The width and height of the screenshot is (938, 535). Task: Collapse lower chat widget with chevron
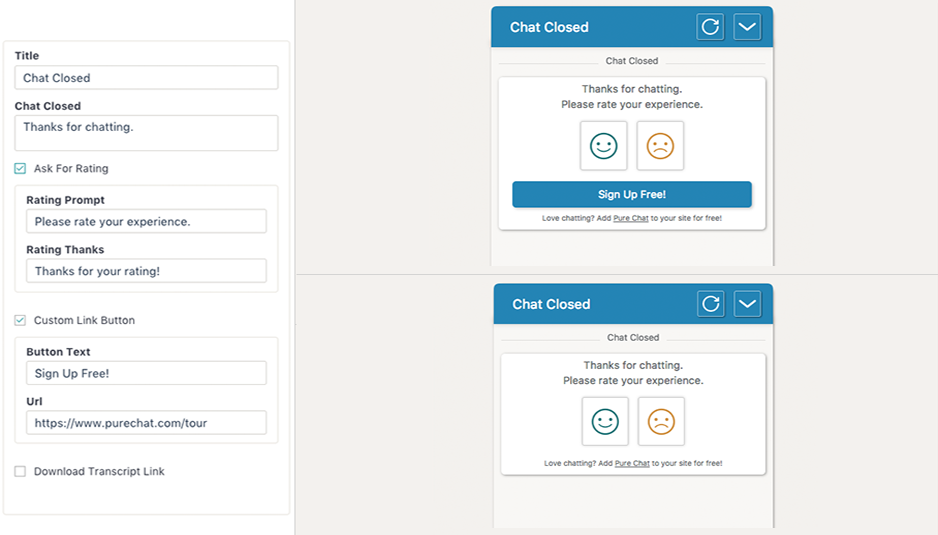tap(747, 304)
